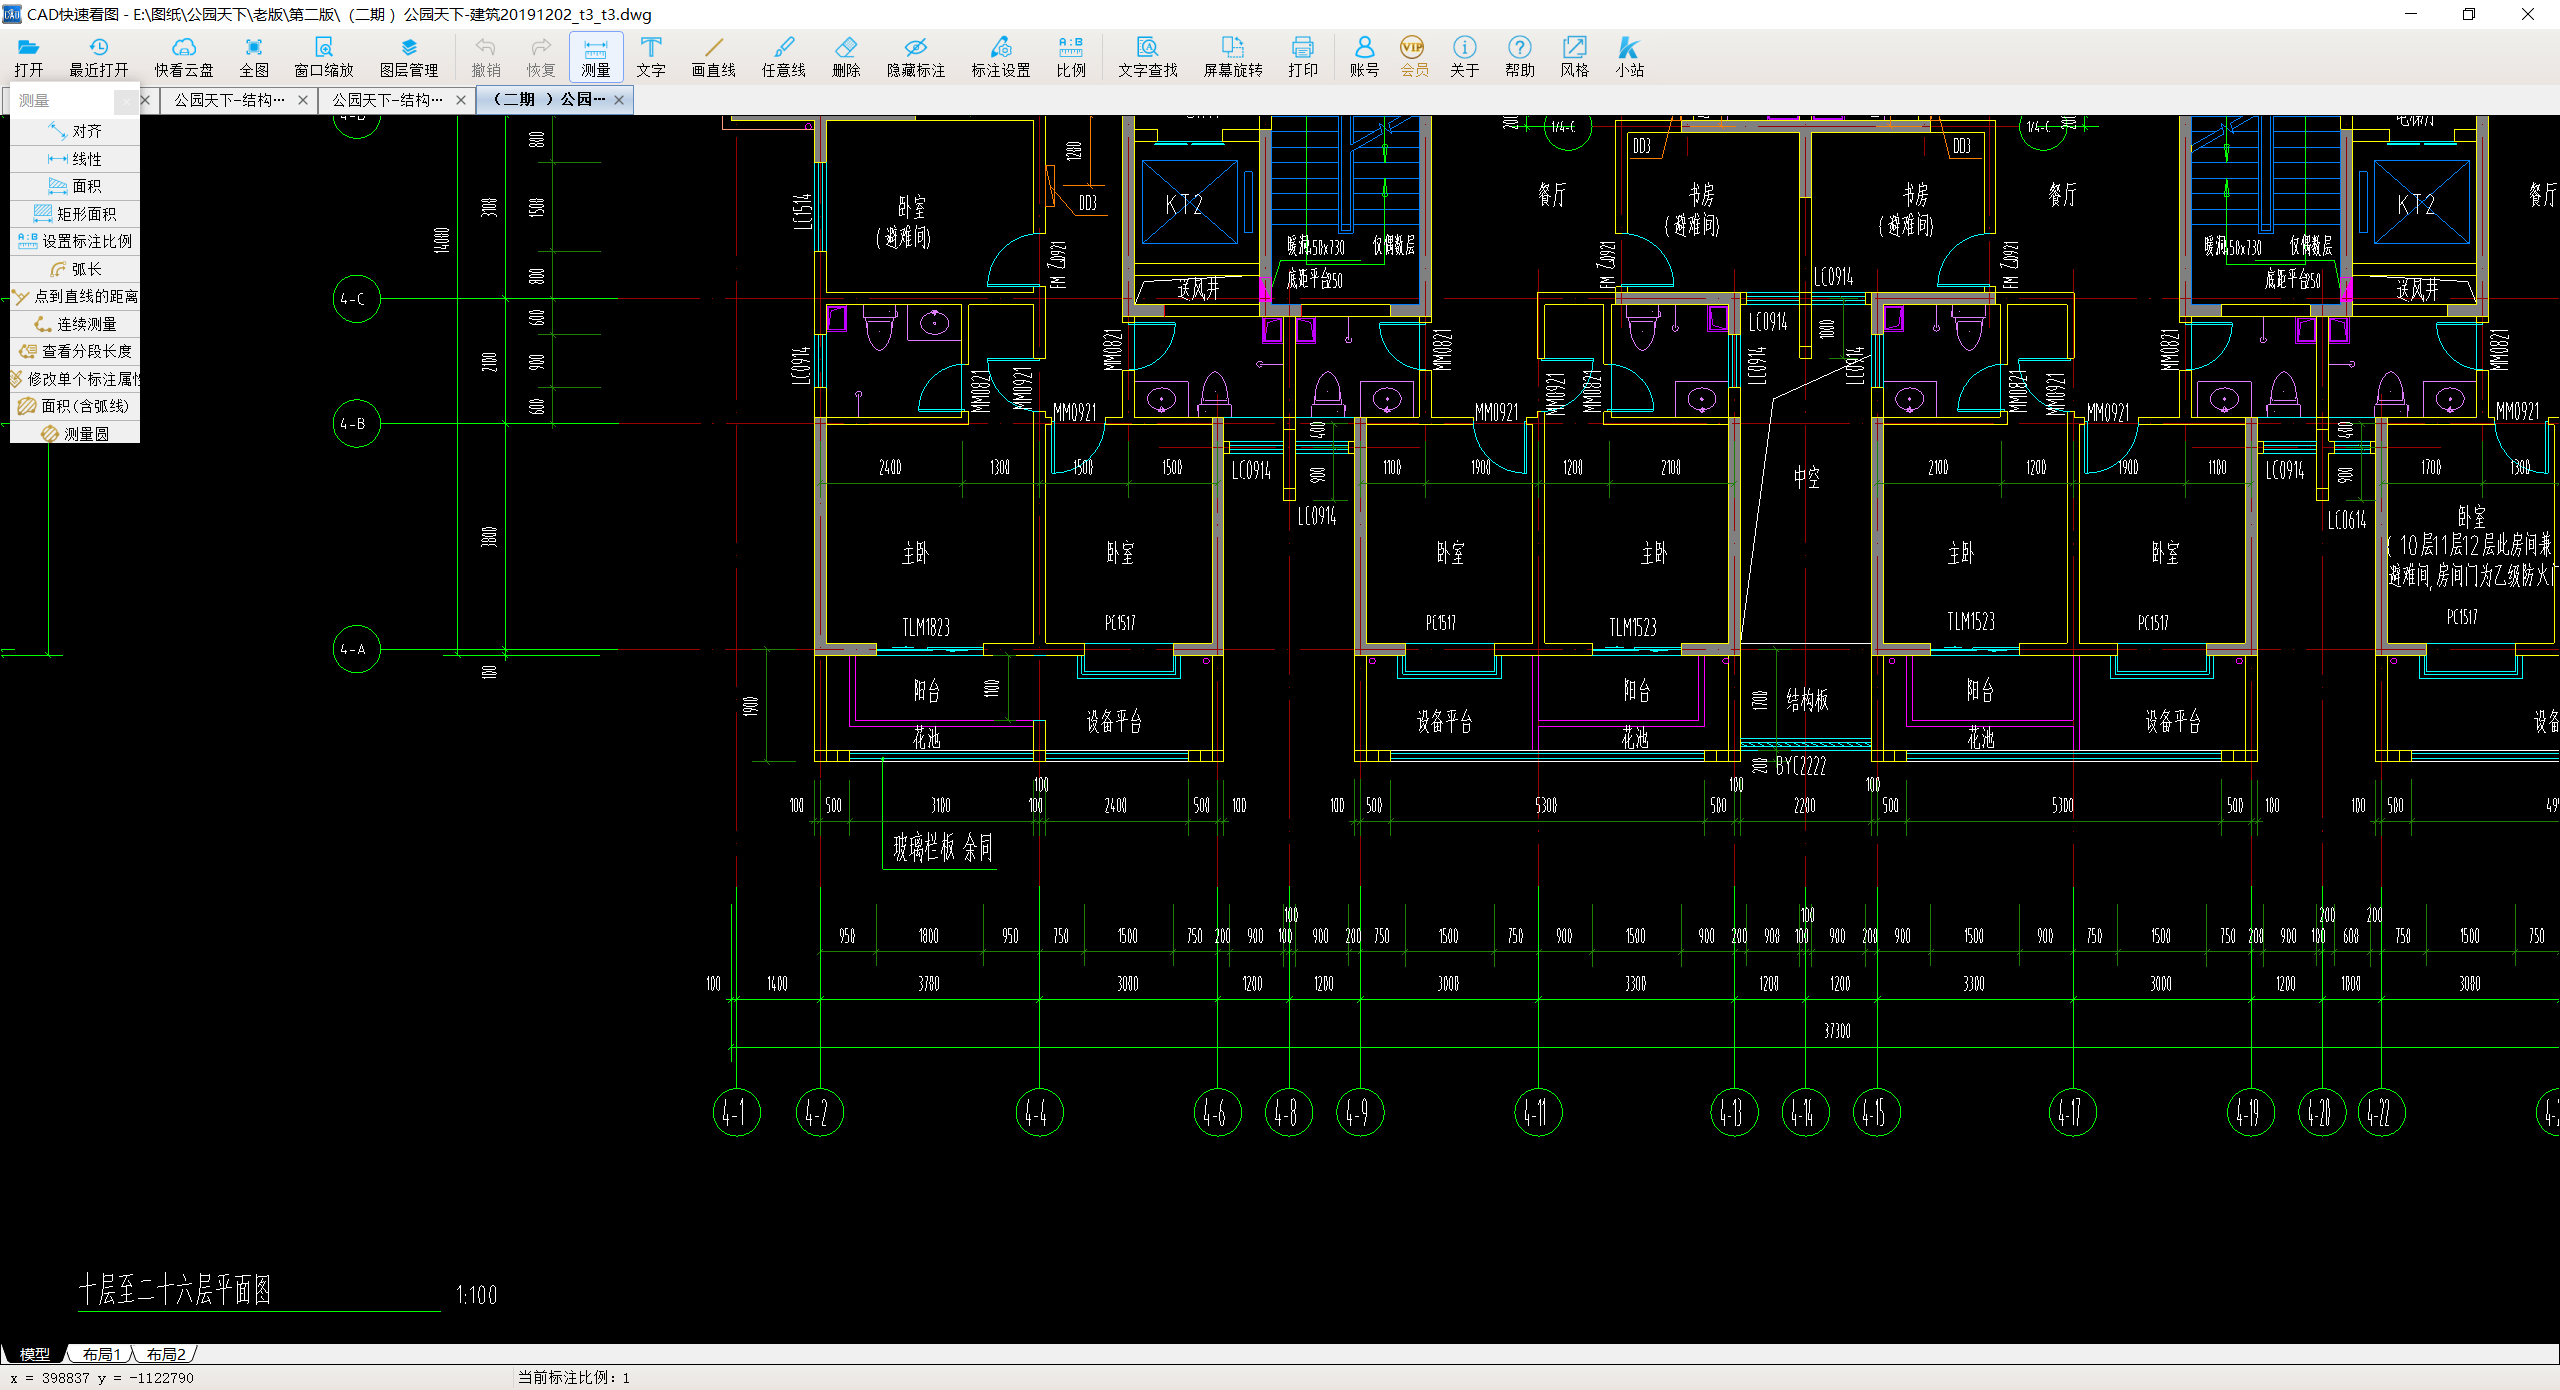Choose 线性 linear measurement
This screenshot has height=1390, width=2560.
pyautogui.click(x=75, y=159)
